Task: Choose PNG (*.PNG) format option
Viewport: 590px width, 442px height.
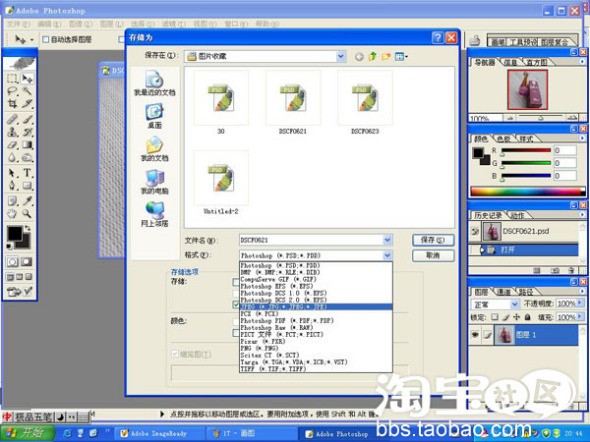Action: (316, 348)
